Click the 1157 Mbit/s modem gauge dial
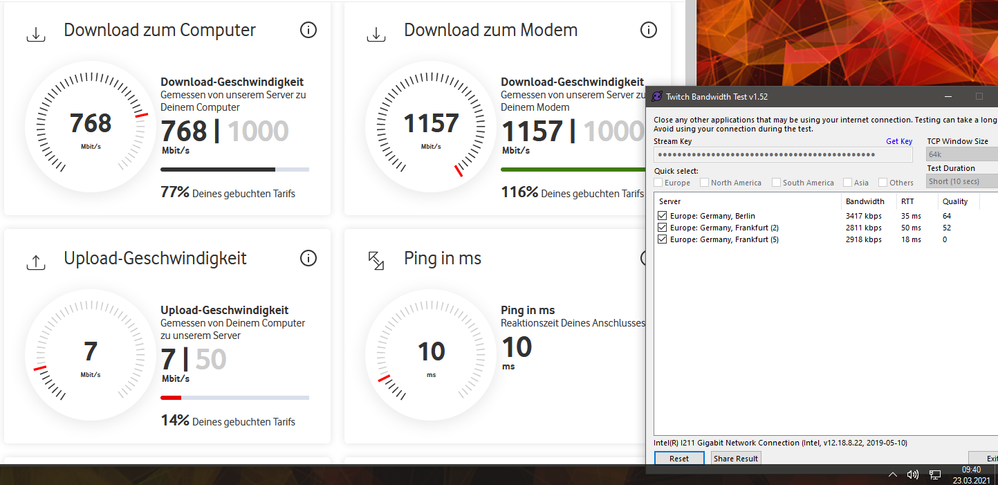The height and width of the screenshot is (485, 998). (x=430, y=126)
